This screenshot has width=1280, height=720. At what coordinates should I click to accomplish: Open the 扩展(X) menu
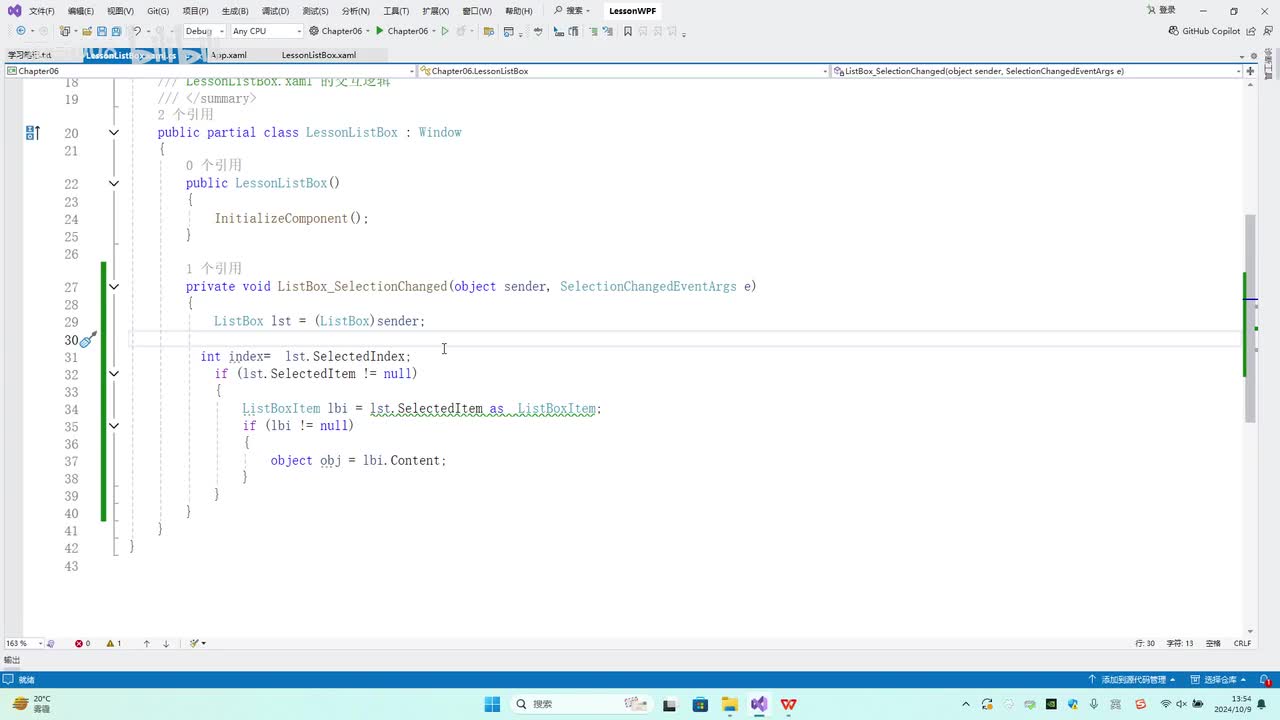click(435, 11)
